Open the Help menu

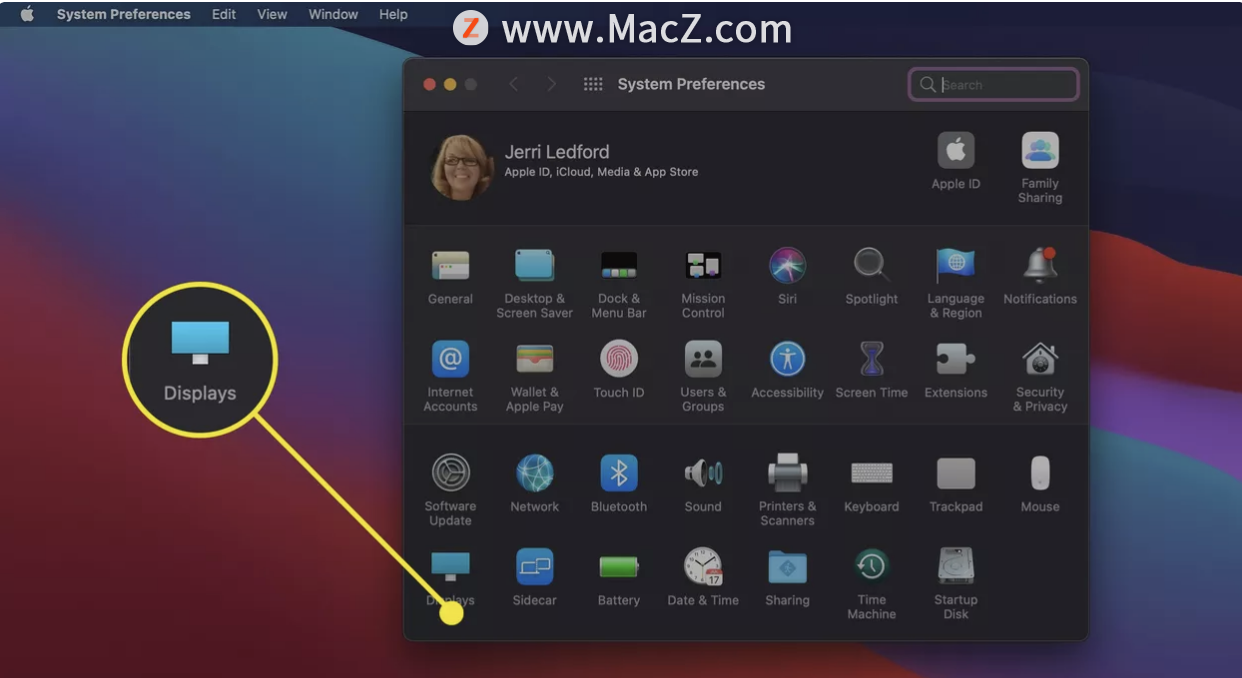[x=393, y=14]
